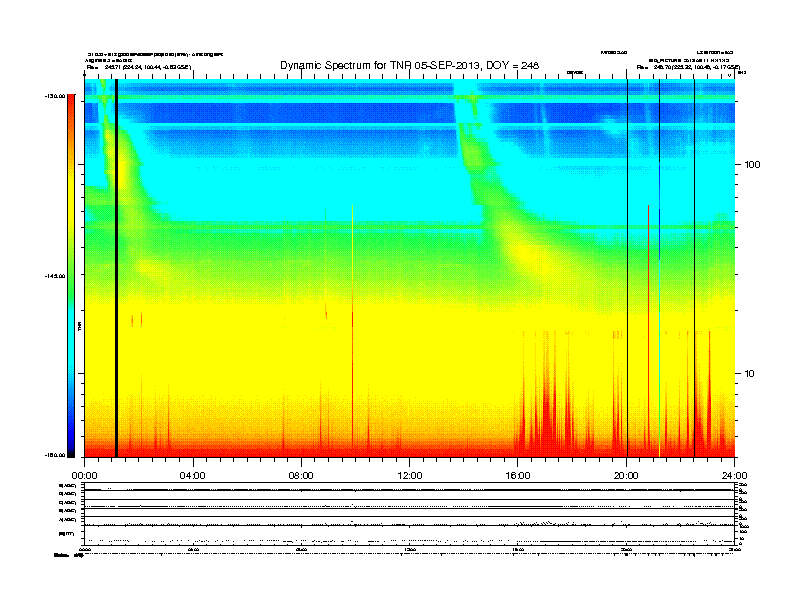Click the -130.00 color scale label
The height and width of the screenshot is (612, 792).
pyautogui.click(x=55, y=96)
